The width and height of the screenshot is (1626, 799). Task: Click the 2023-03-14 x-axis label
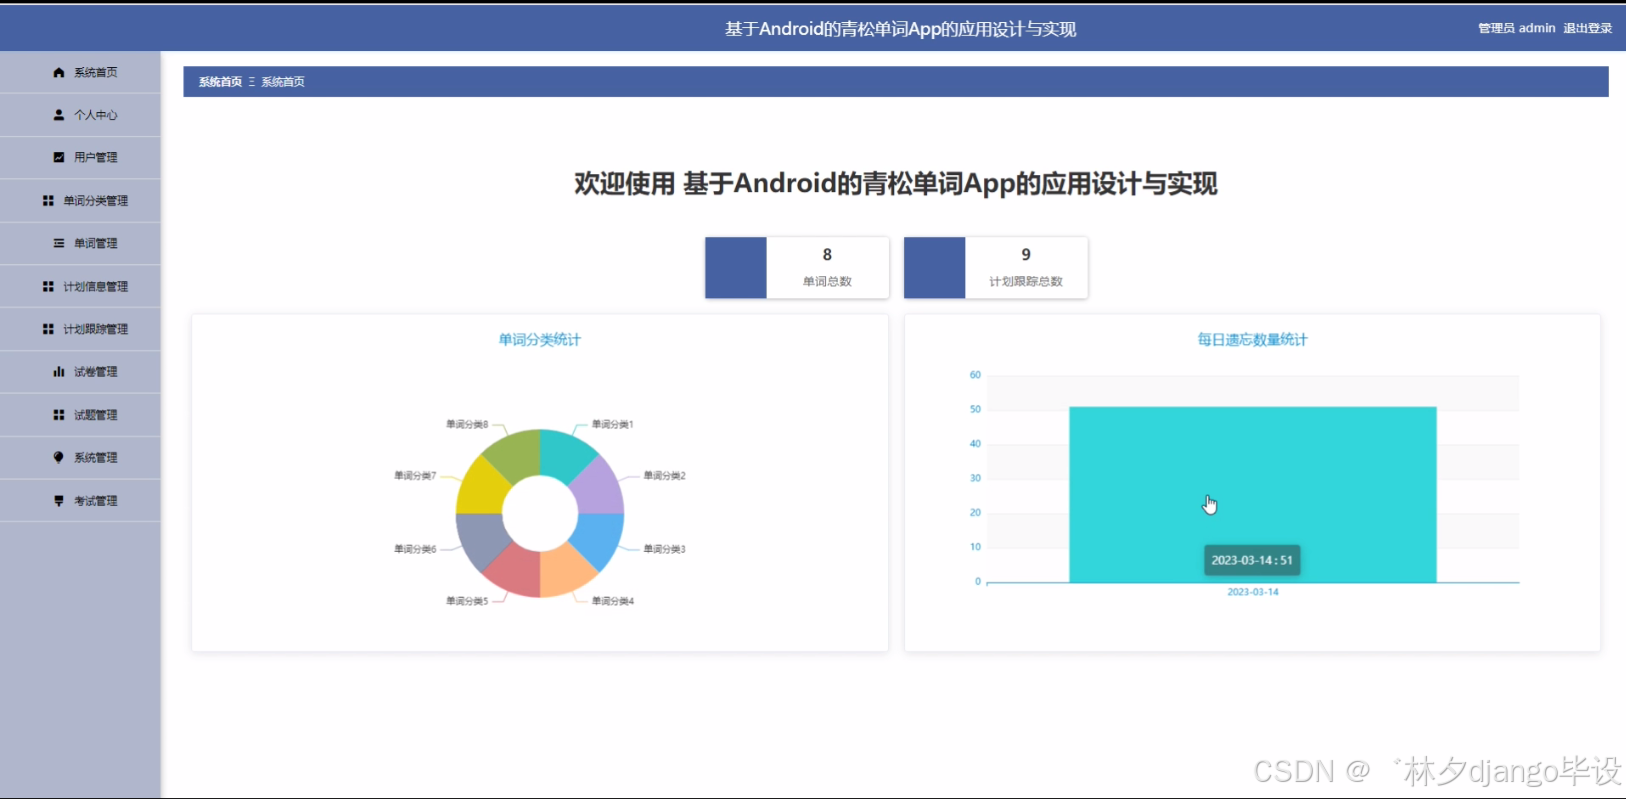coord(1253,592)
